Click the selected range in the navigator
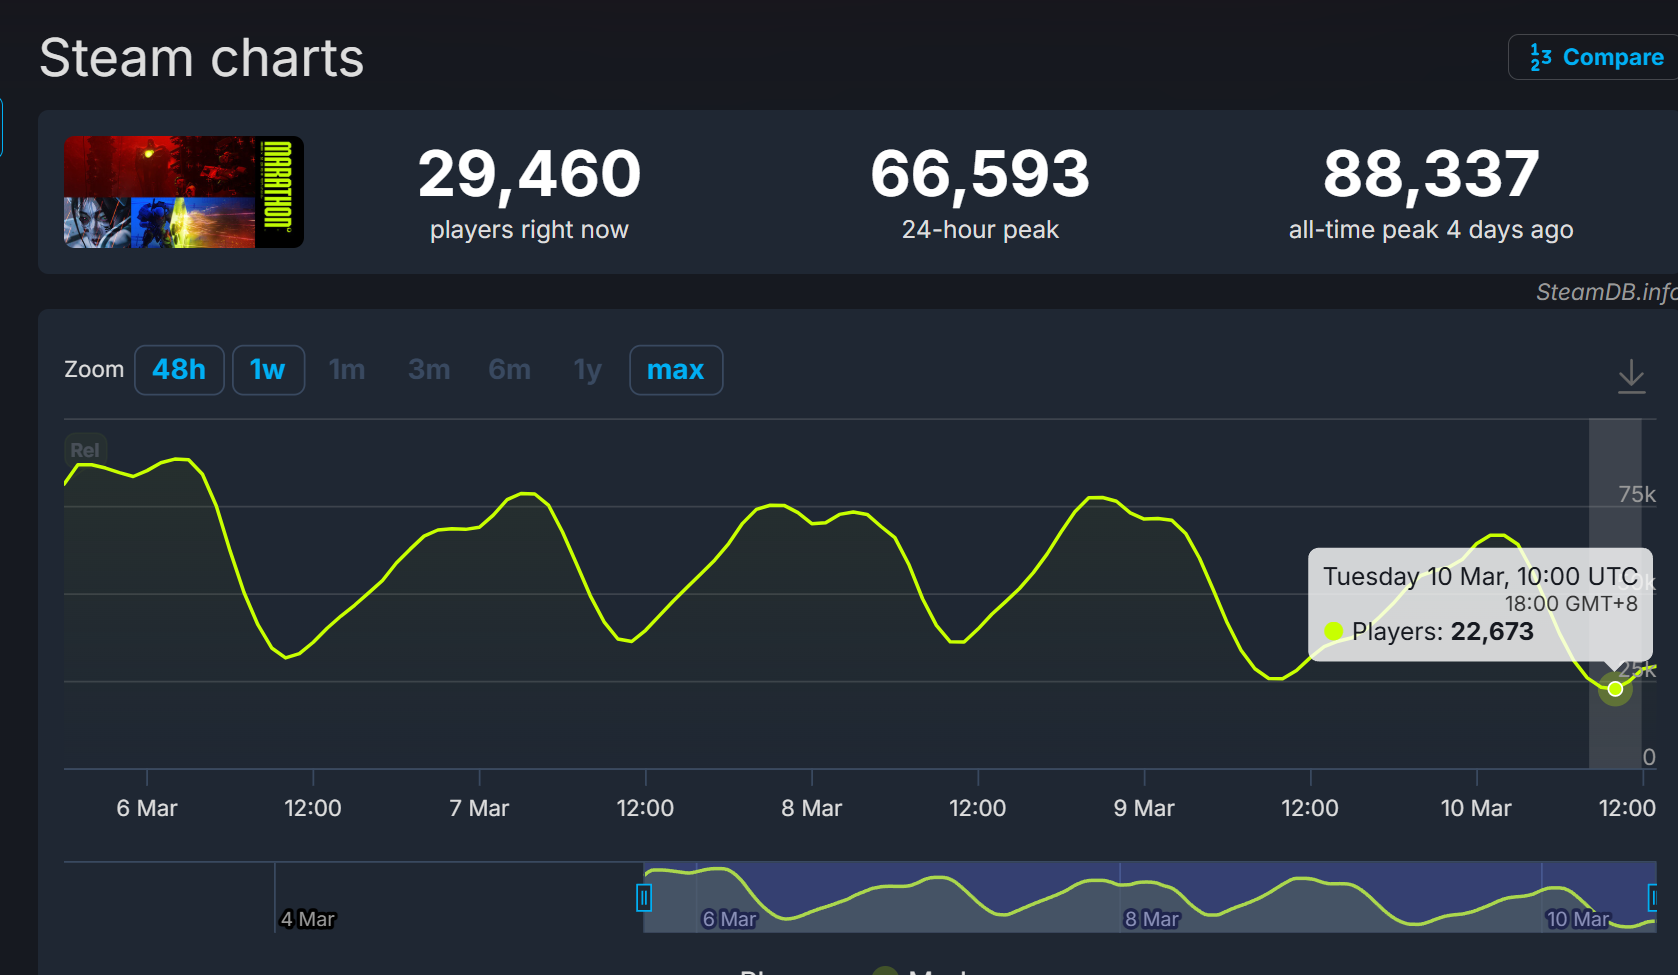Image resolution: width=1678 pixels, height=975 pixels. (x=1148, y=897)
